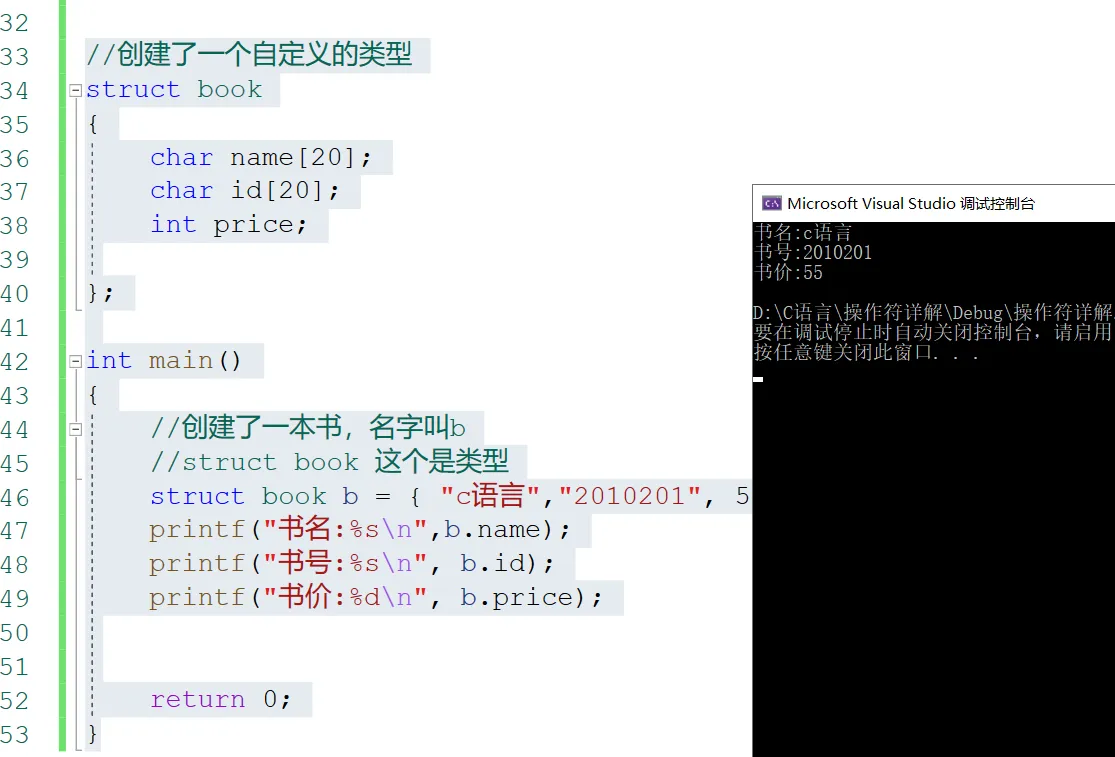This screenshot has height=757, width=1115.
Task: Click the comment '//创建了一本书，名字叫b'
Action: pyautogui.click(x=308, y=428)
